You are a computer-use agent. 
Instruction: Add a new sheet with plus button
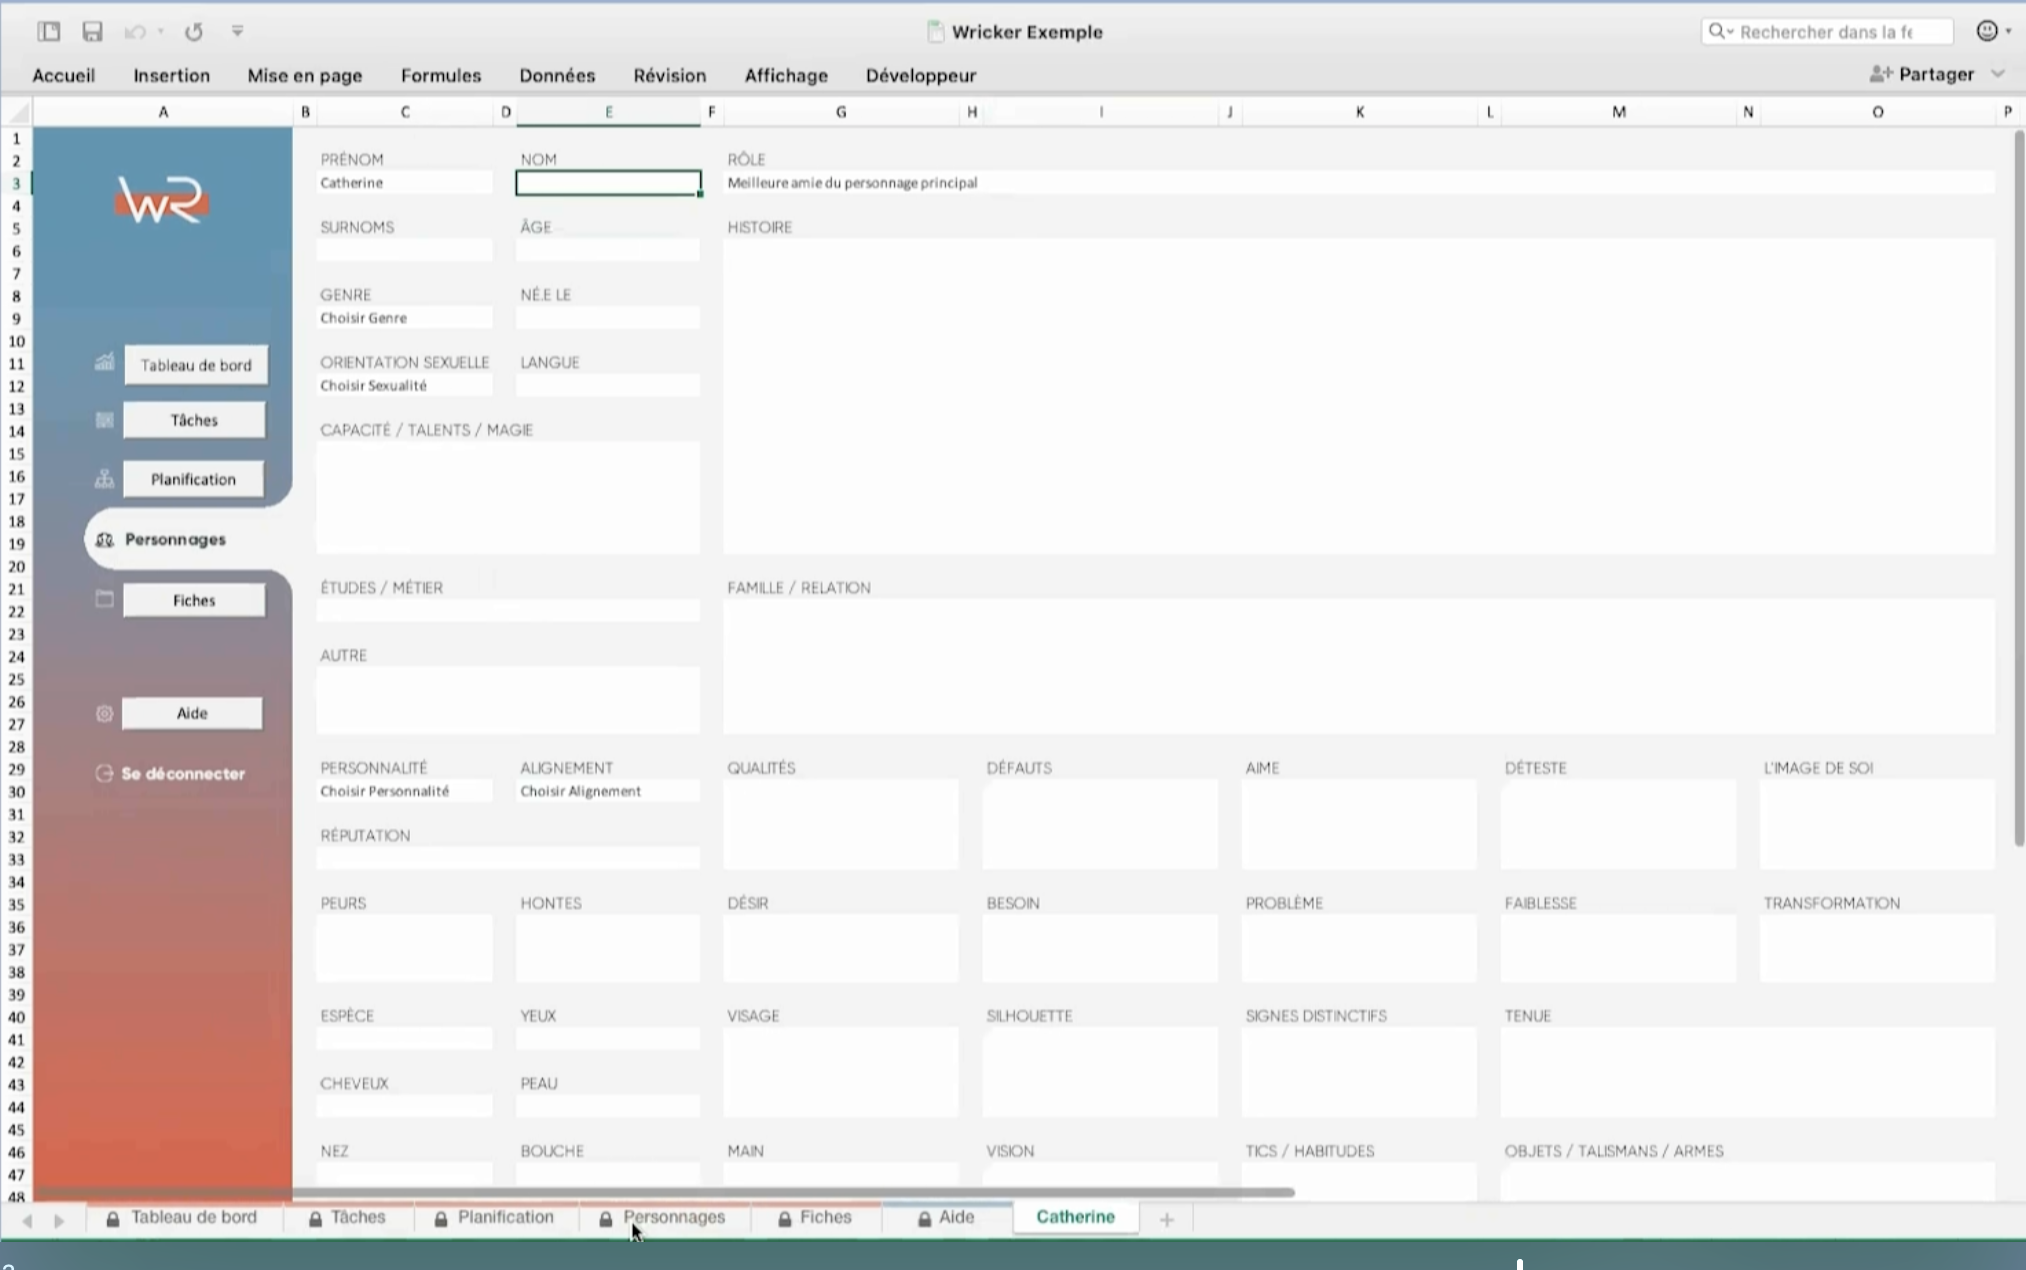pyautogui.click(x=1166, y=1218)
